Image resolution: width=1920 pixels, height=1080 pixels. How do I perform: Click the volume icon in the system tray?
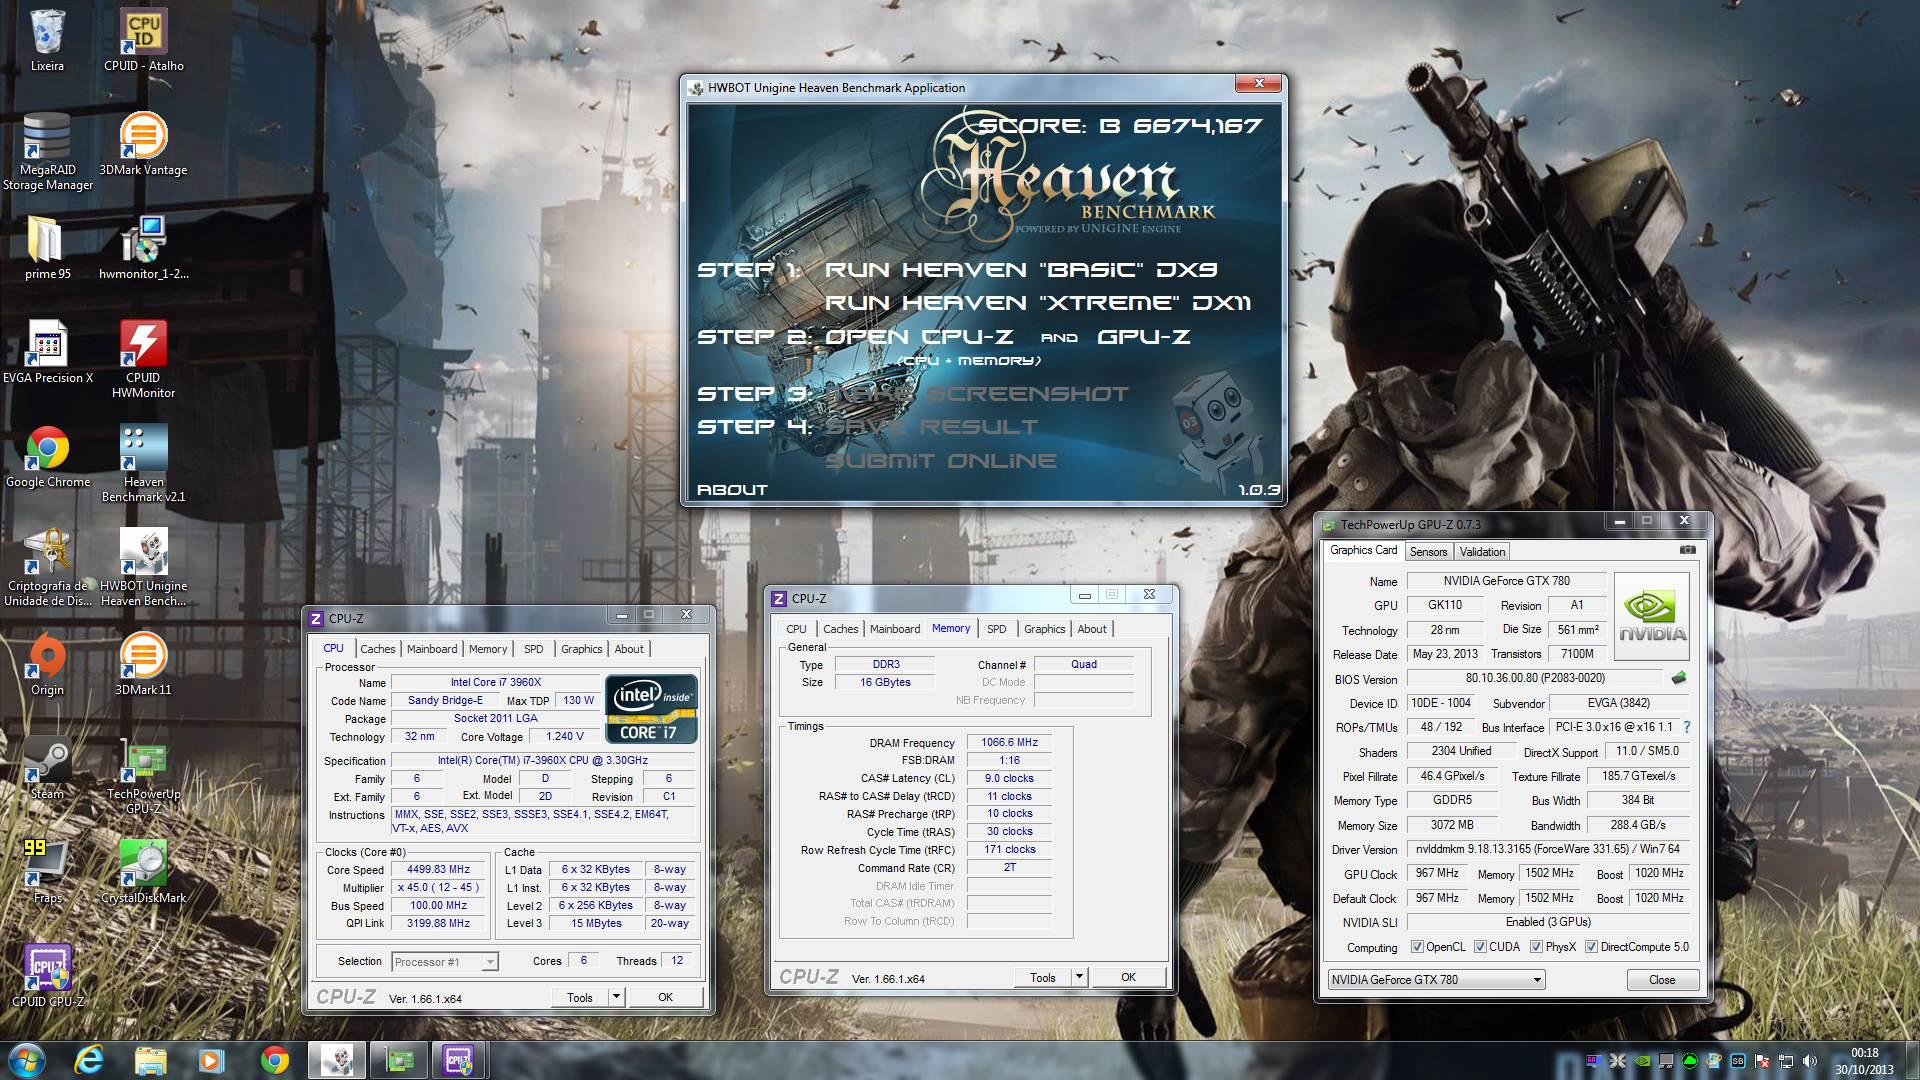1811,1061
